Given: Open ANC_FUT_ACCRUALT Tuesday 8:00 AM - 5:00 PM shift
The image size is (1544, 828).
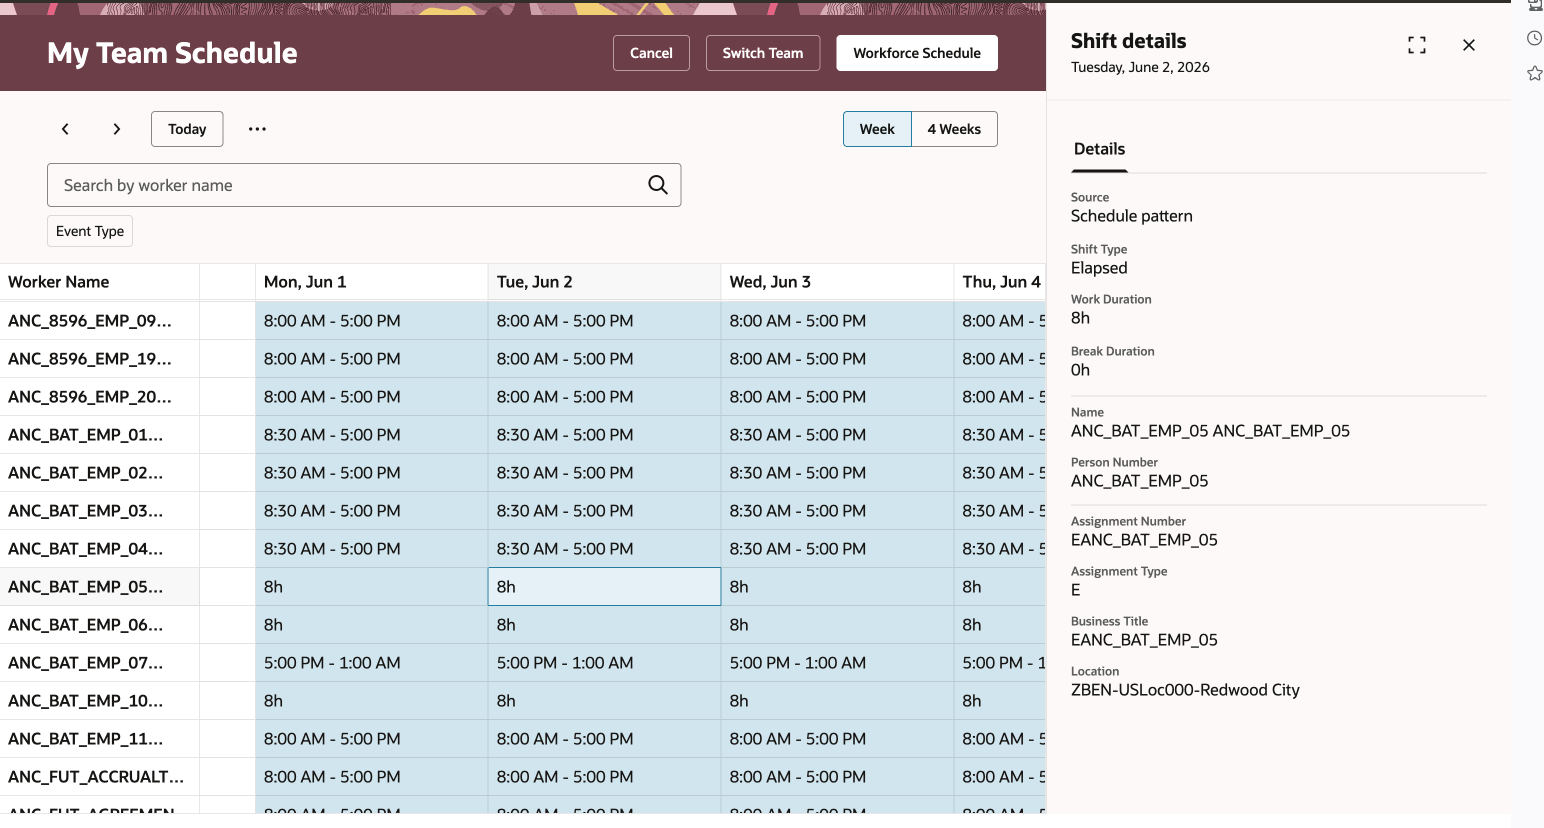Looking at the screenshot, I should (x=604, y=777).
